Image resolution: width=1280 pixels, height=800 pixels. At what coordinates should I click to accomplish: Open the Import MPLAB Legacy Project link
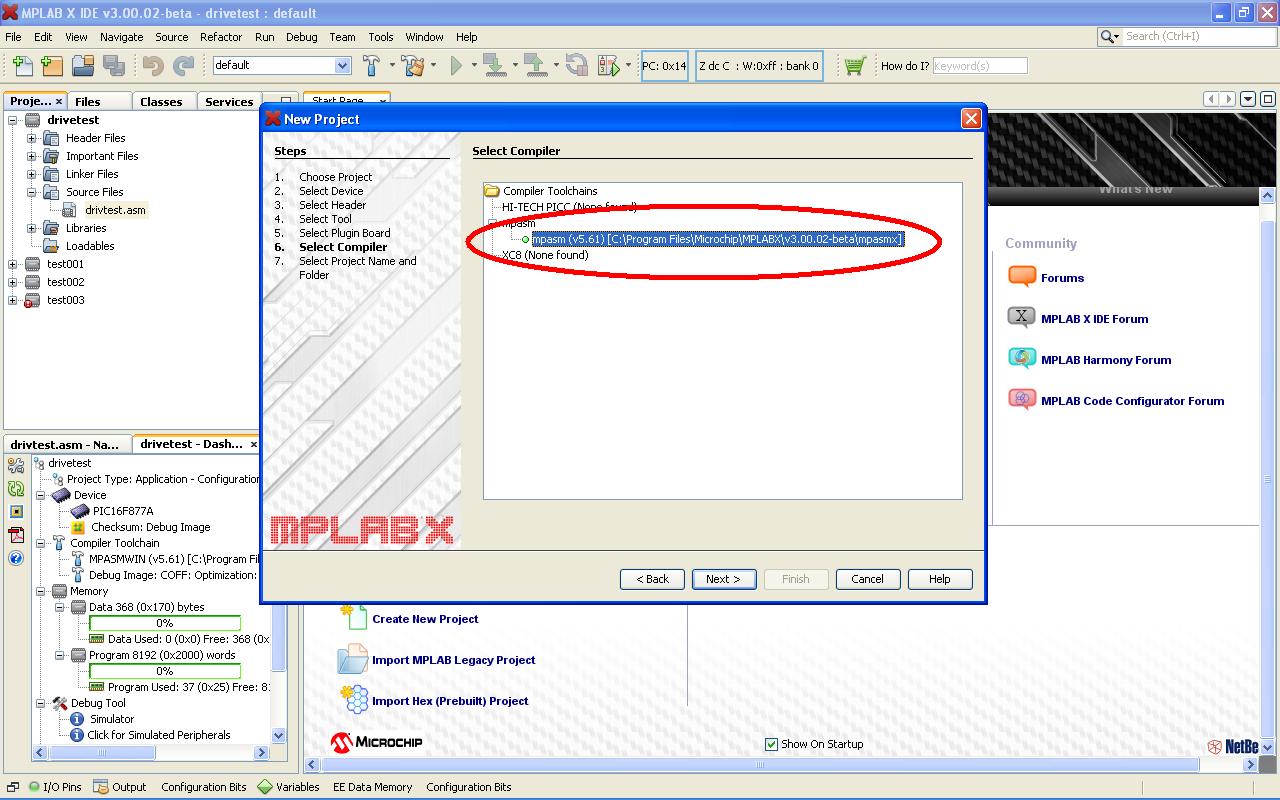point(453,660)
